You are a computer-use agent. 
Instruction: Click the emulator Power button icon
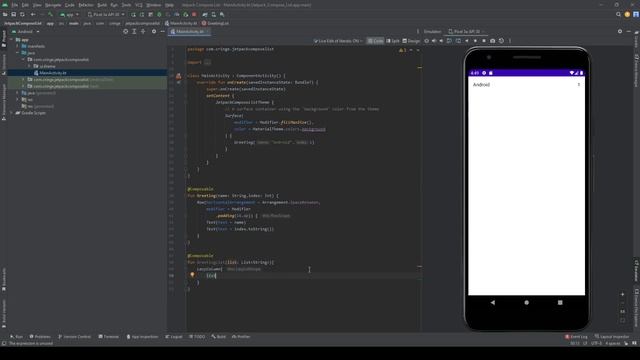point(427,41)
